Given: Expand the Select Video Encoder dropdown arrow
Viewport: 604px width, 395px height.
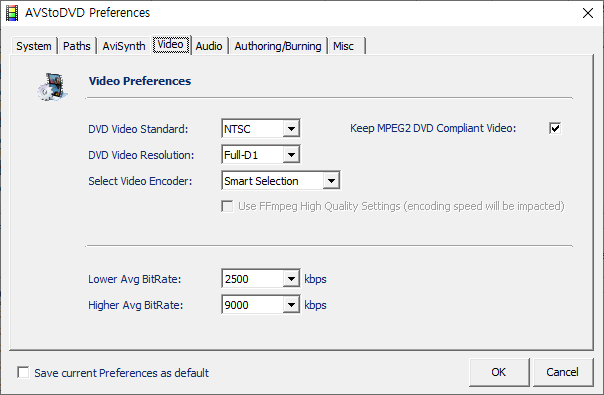Looking at the screenshot, I should [x=331, y=180].
